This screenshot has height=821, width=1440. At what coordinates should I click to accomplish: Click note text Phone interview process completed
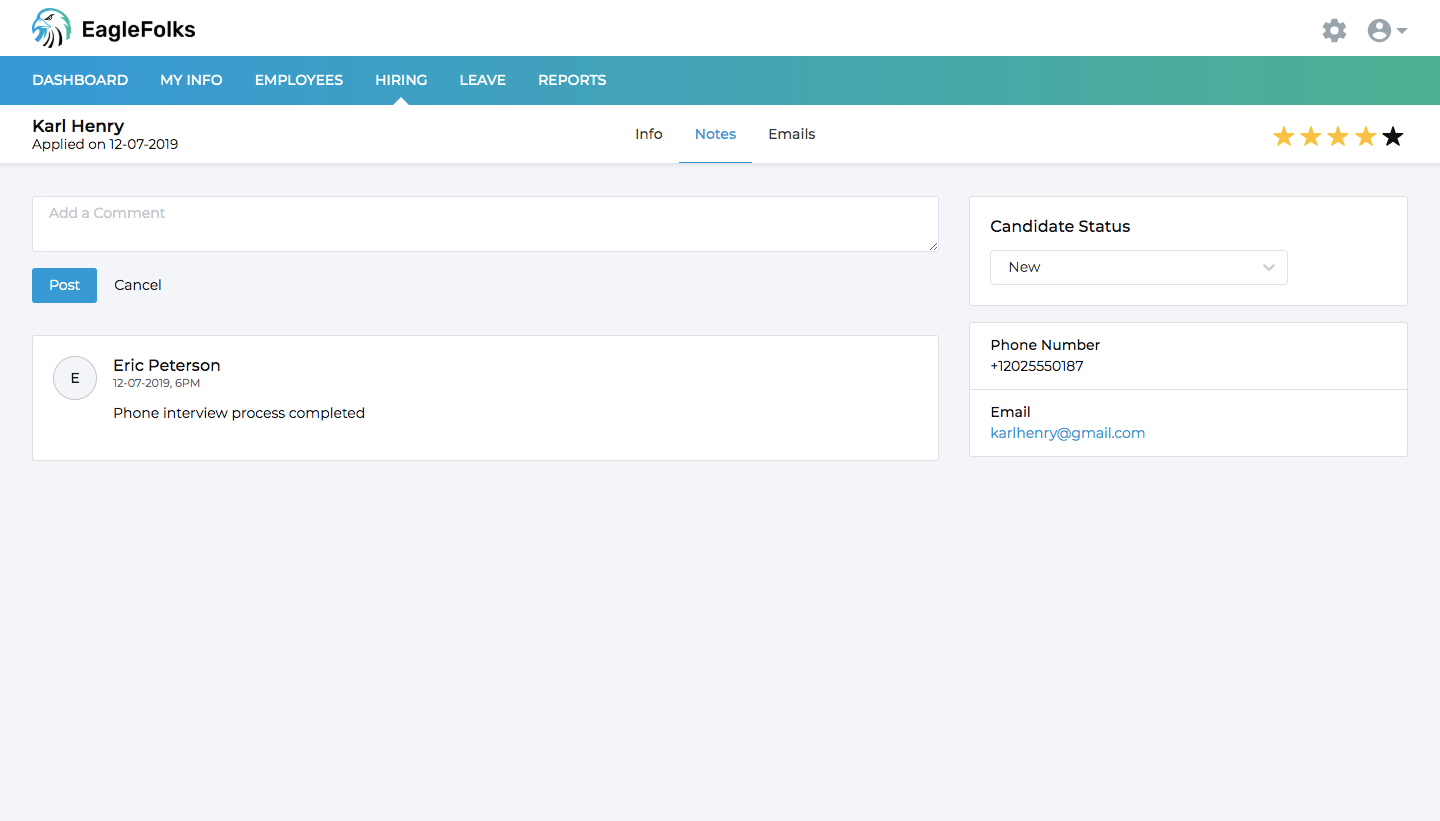point(239,413)
